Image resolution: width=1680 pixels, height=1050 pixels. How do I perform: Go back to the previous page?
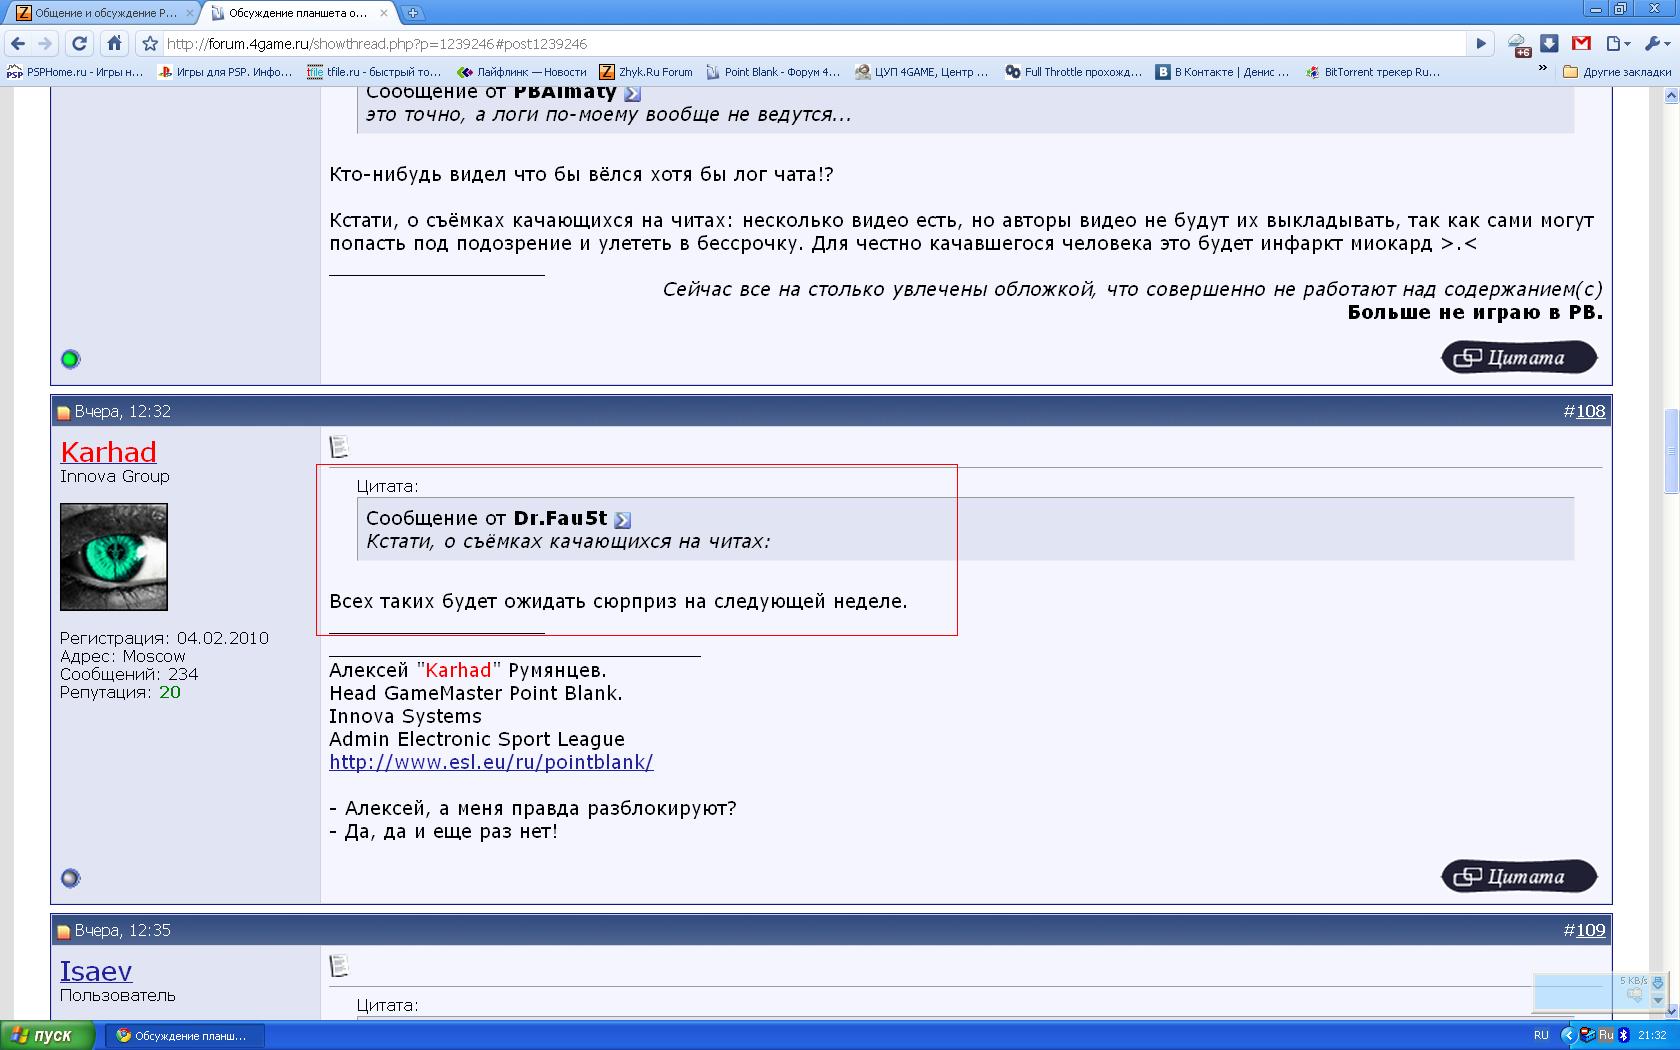[18, 43]
